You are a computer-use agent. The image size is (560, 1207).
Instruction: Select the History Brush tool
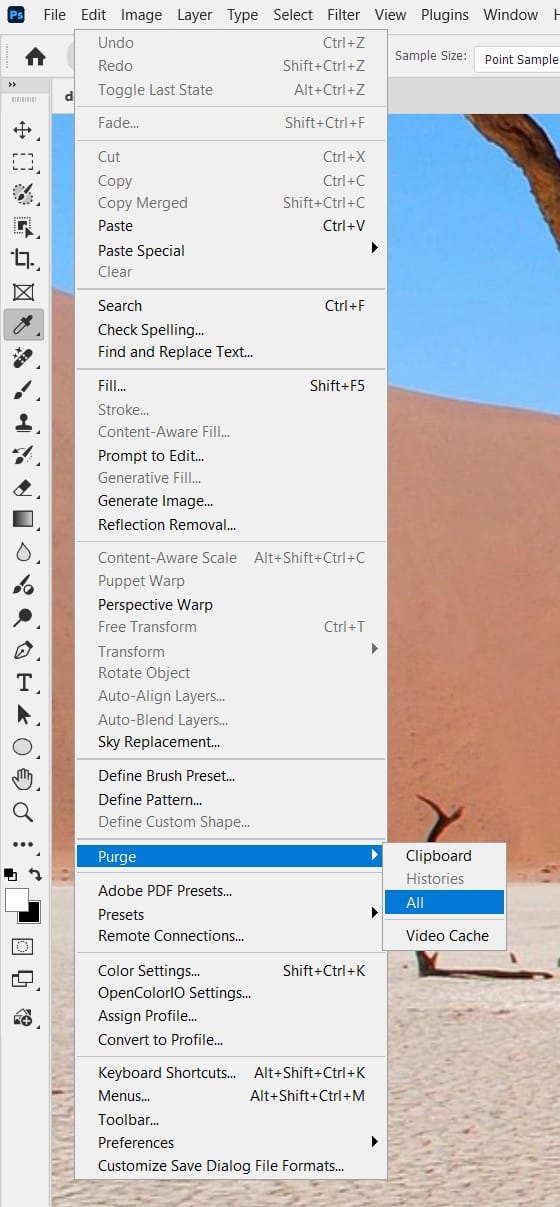[23, 455]
